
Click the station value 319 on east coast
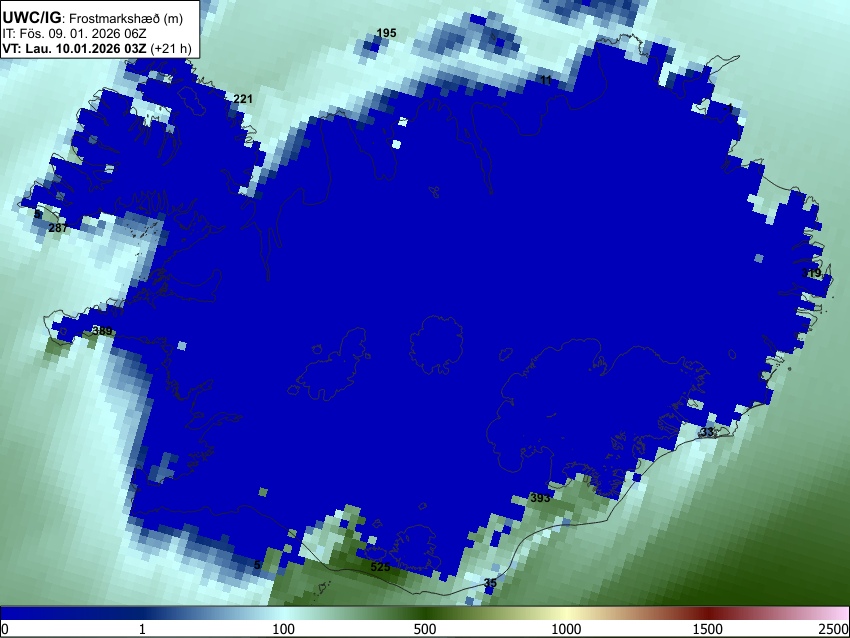click(x=812, y=273)
